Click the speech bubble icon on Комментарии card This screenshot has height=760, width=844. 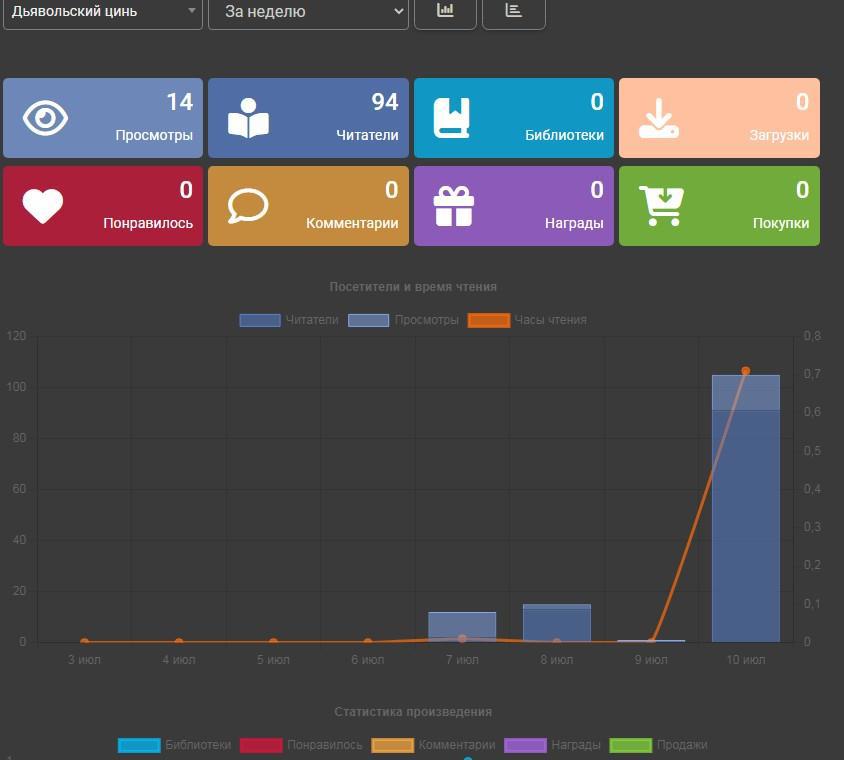(x=248, y=206)
